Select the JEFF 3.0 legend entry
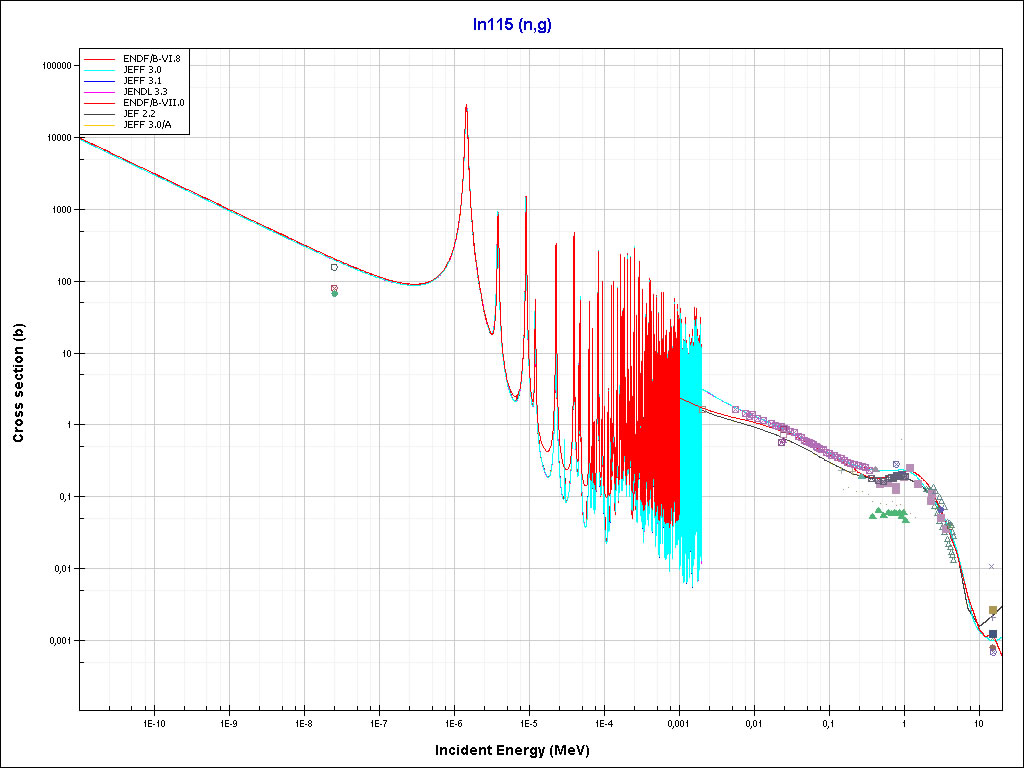The width and height of the screenshot is (1024, 768). [x=142, y=70]
